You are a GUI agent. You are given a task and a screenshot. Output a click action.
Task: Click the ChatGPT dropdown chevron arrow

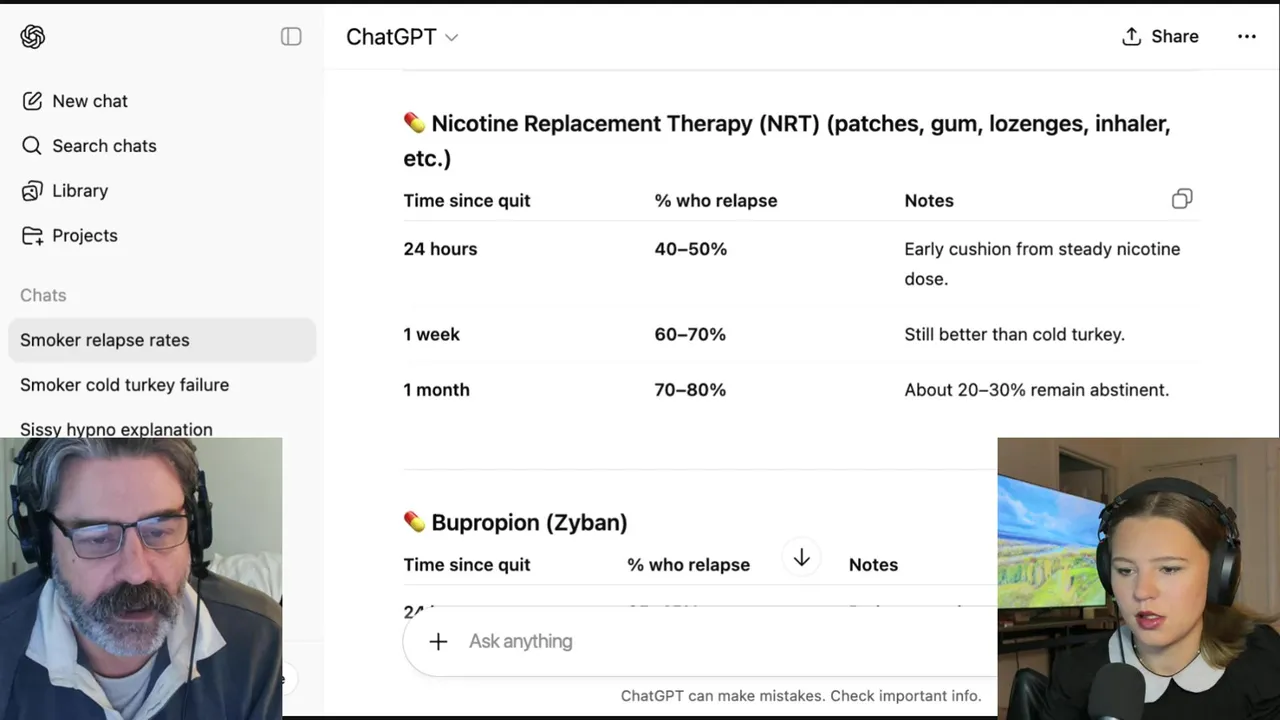[x=452, y=38]
